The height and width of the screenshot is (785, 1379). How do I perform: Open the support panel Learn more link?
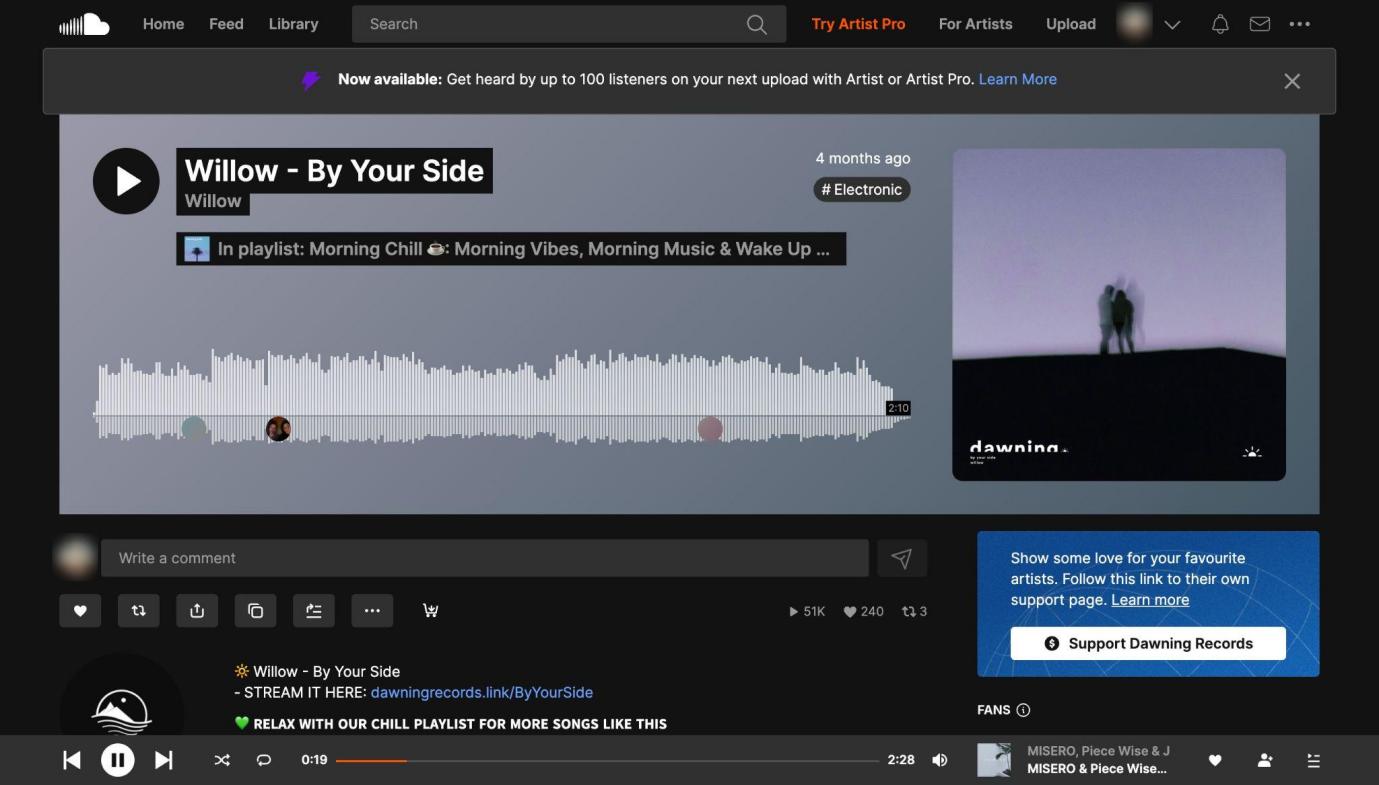1150,600
